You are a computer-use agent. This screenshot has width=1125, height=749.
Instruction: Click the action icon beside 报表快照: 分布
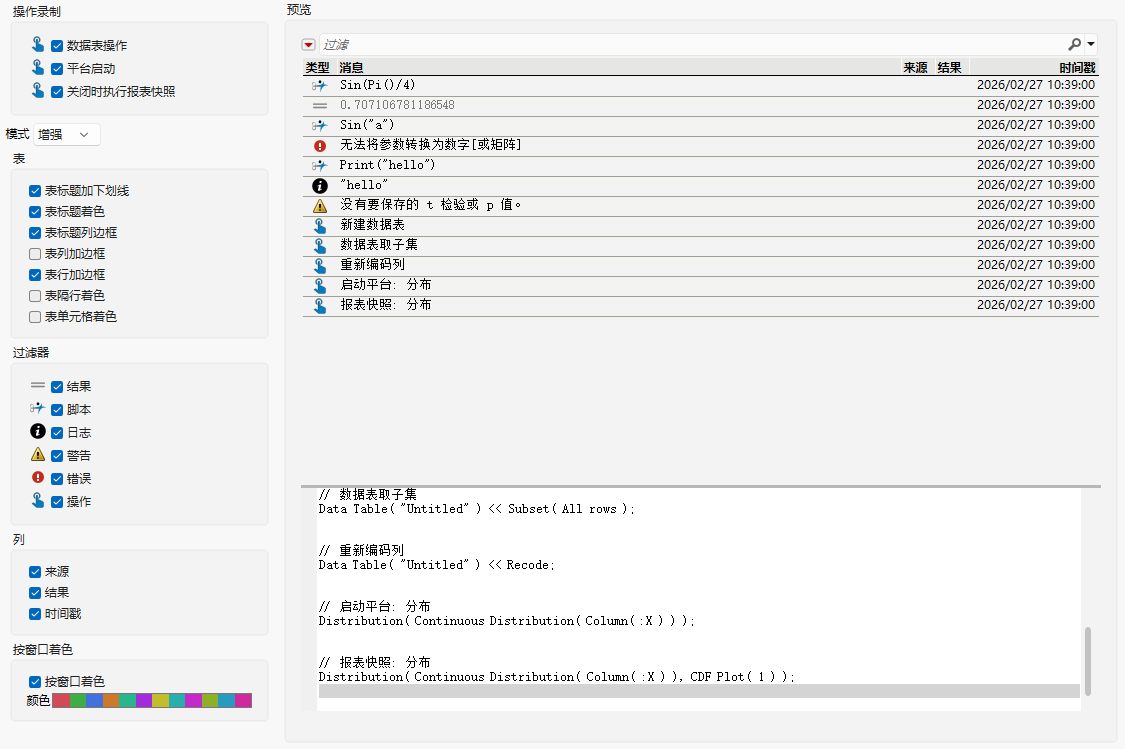(x=320, y=306)
